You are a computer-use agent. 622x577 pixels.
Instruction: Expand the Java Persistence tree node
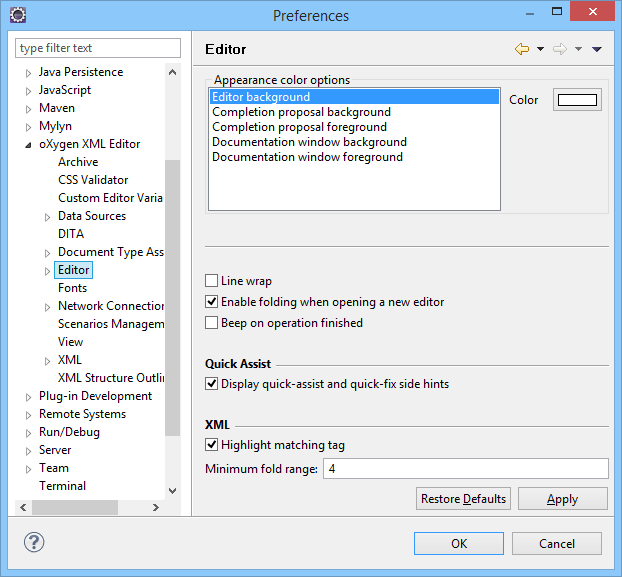tap(29, 73)
